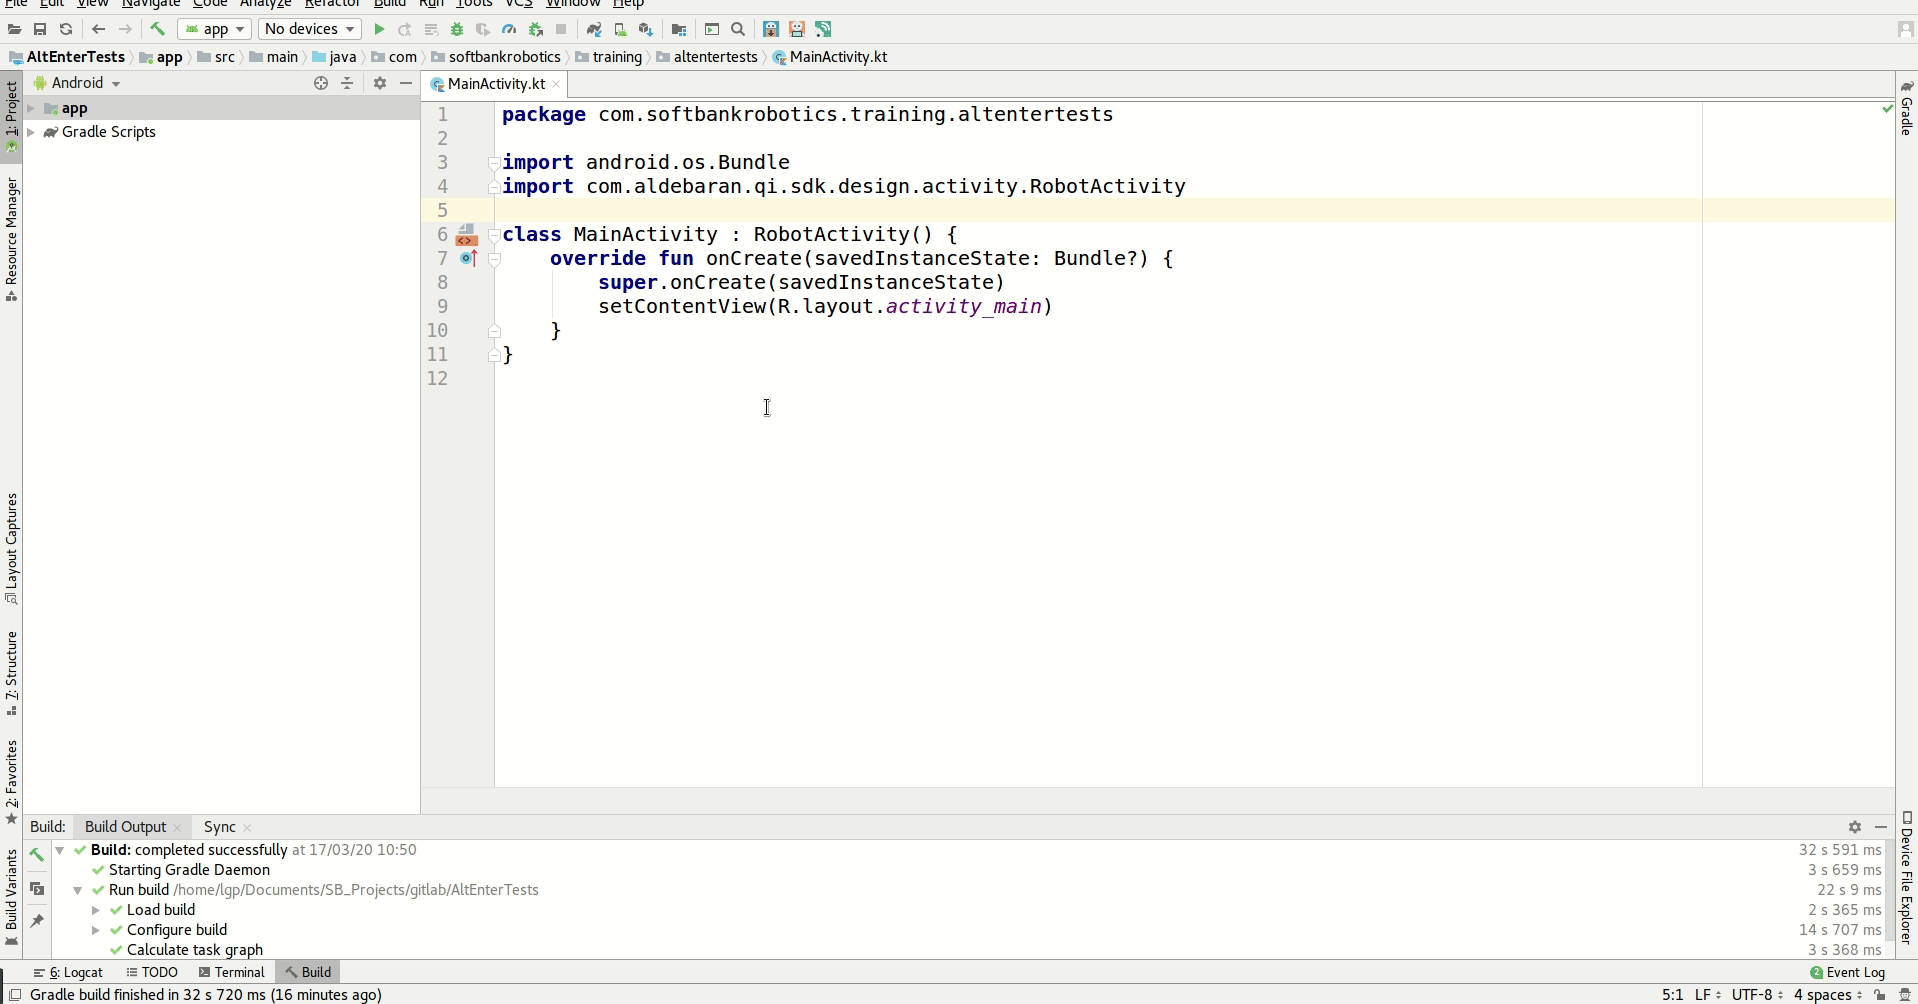Collapse the imports fold marker on line 3
Viewport: 1918px width, 1004px height.
494,163
